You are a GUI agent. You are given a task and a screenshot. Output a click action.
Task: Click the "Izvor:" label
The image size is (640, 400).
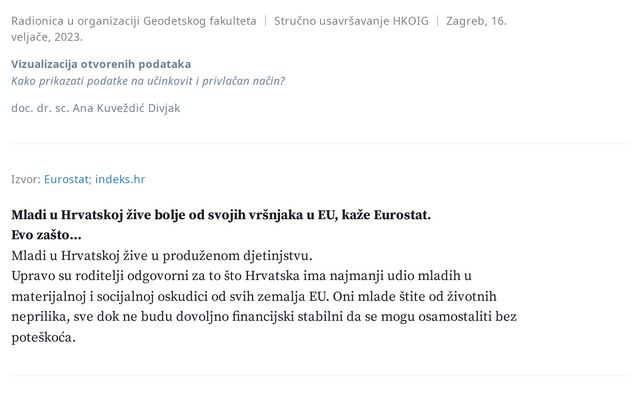tap(25, 179)
